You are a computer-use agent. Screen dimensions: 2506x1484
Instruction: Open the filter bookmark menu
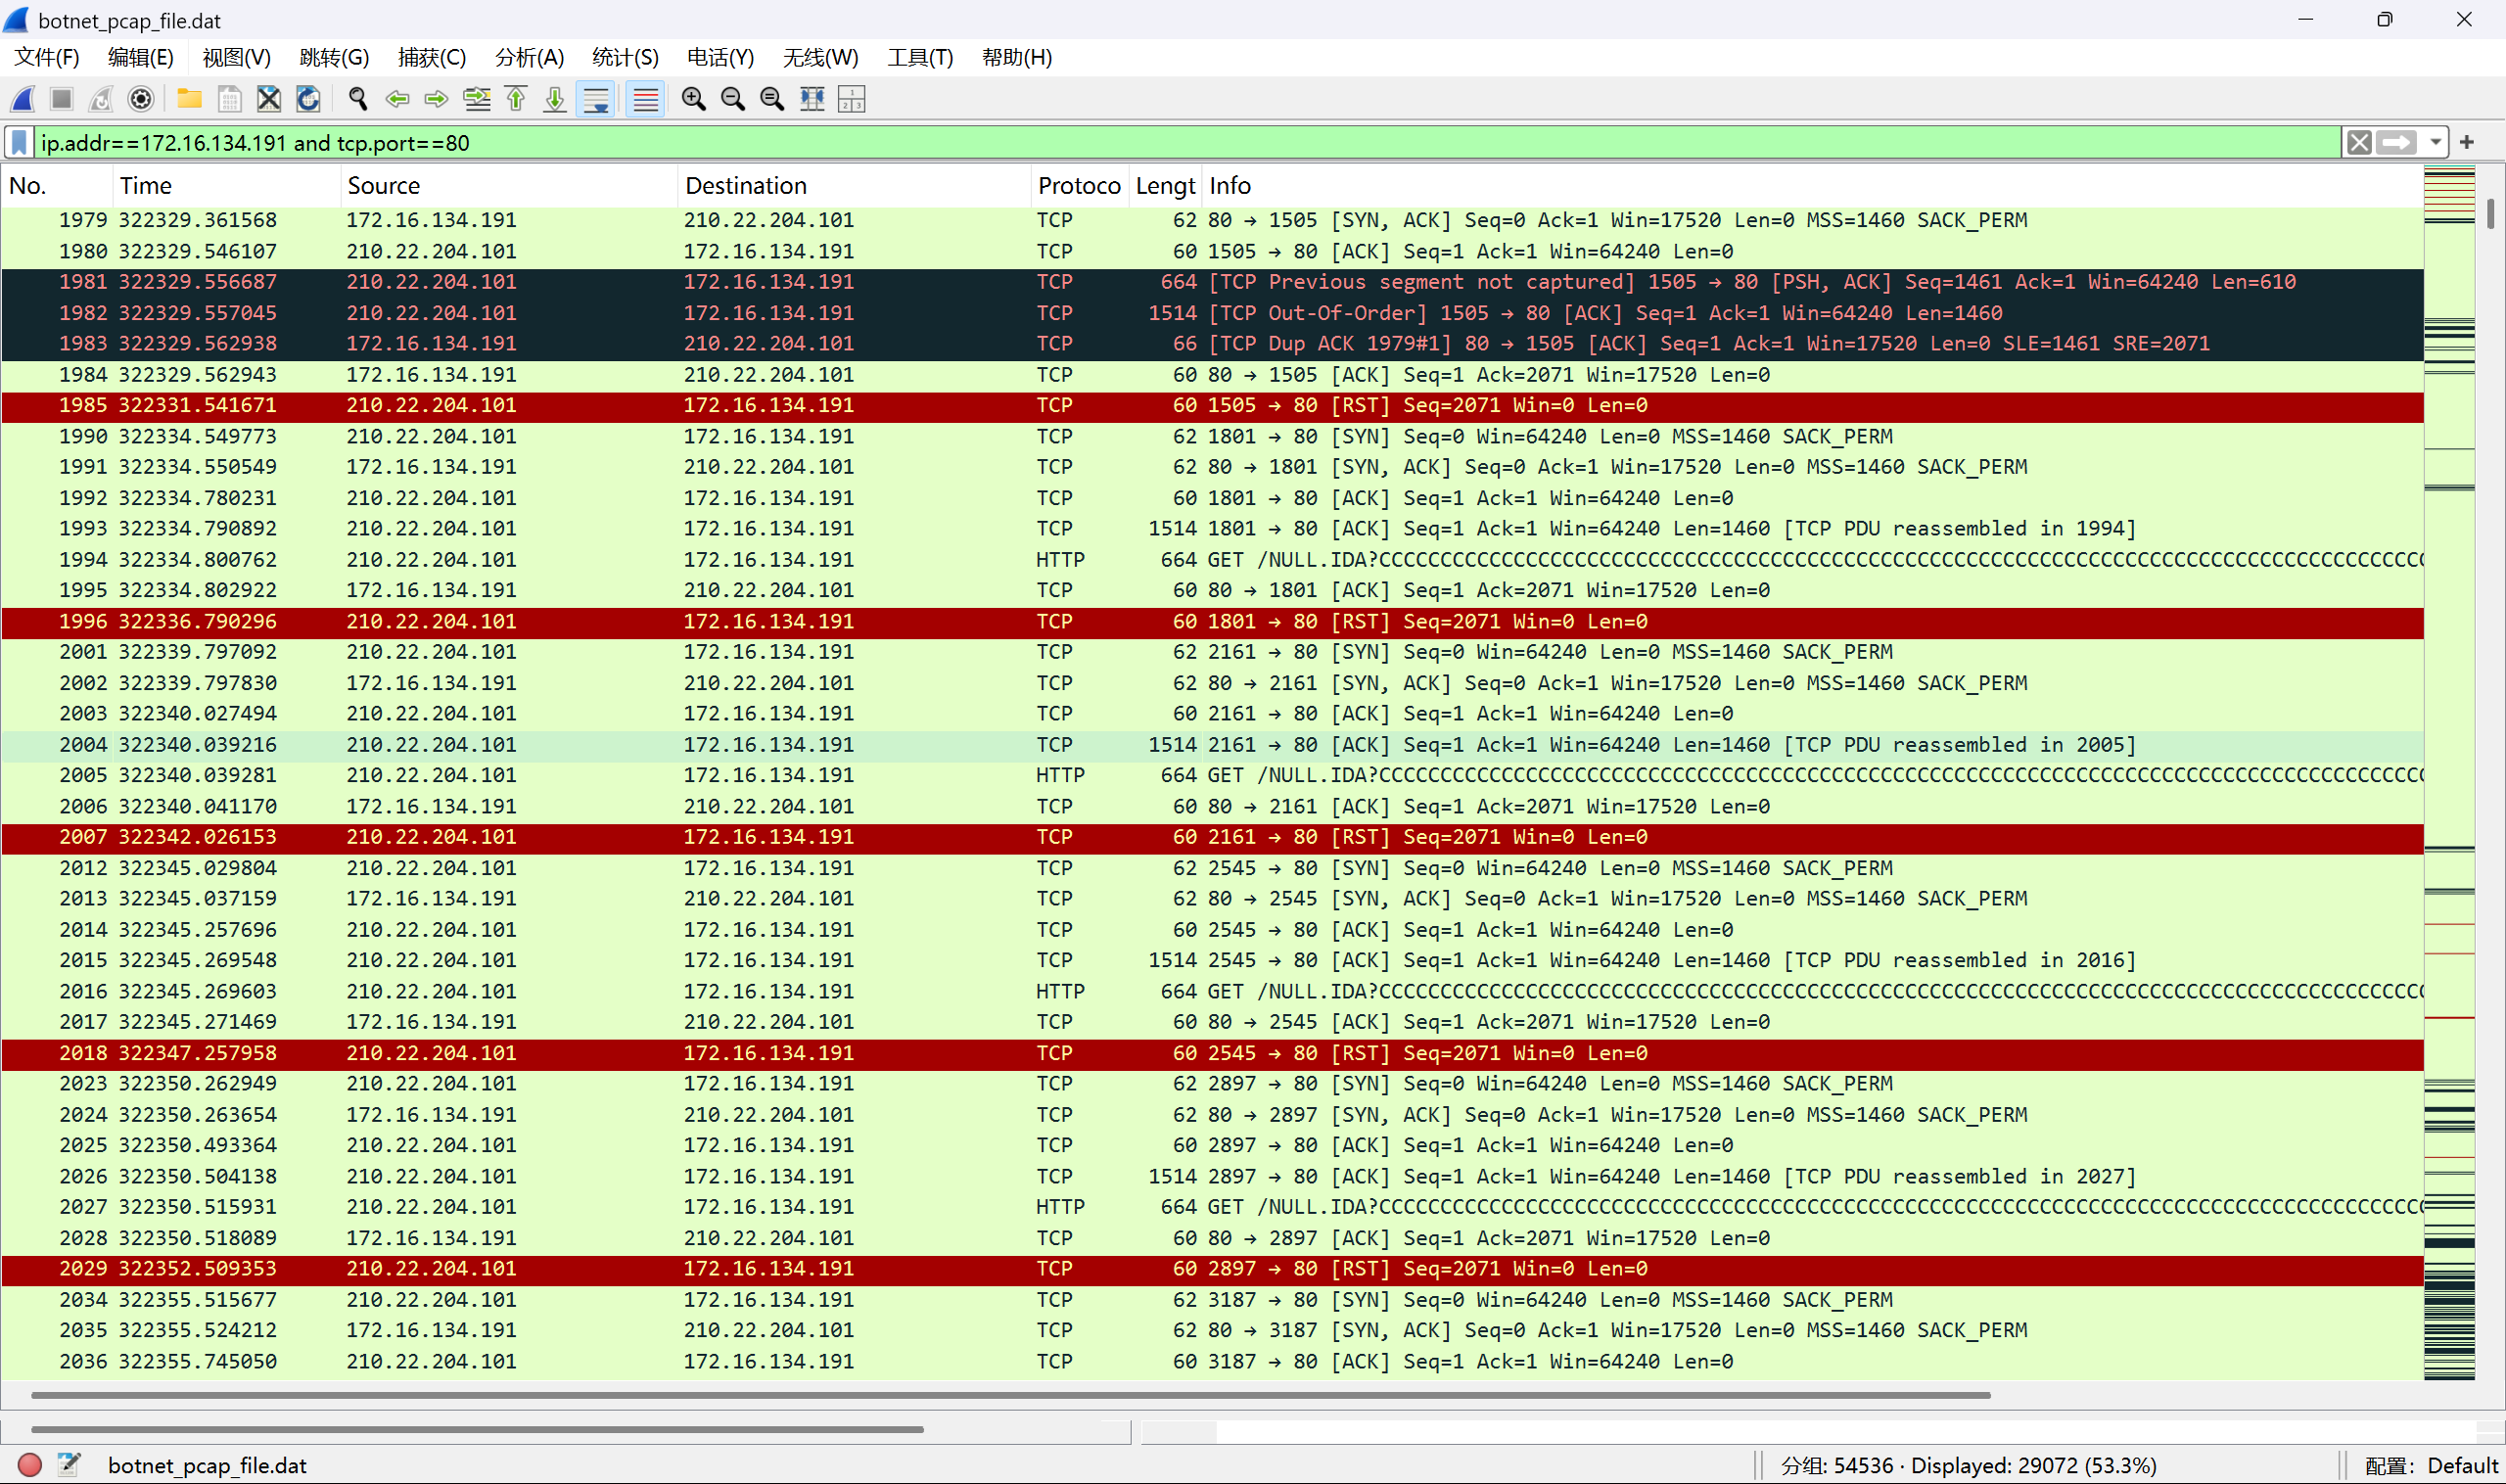tap(18, 143)
